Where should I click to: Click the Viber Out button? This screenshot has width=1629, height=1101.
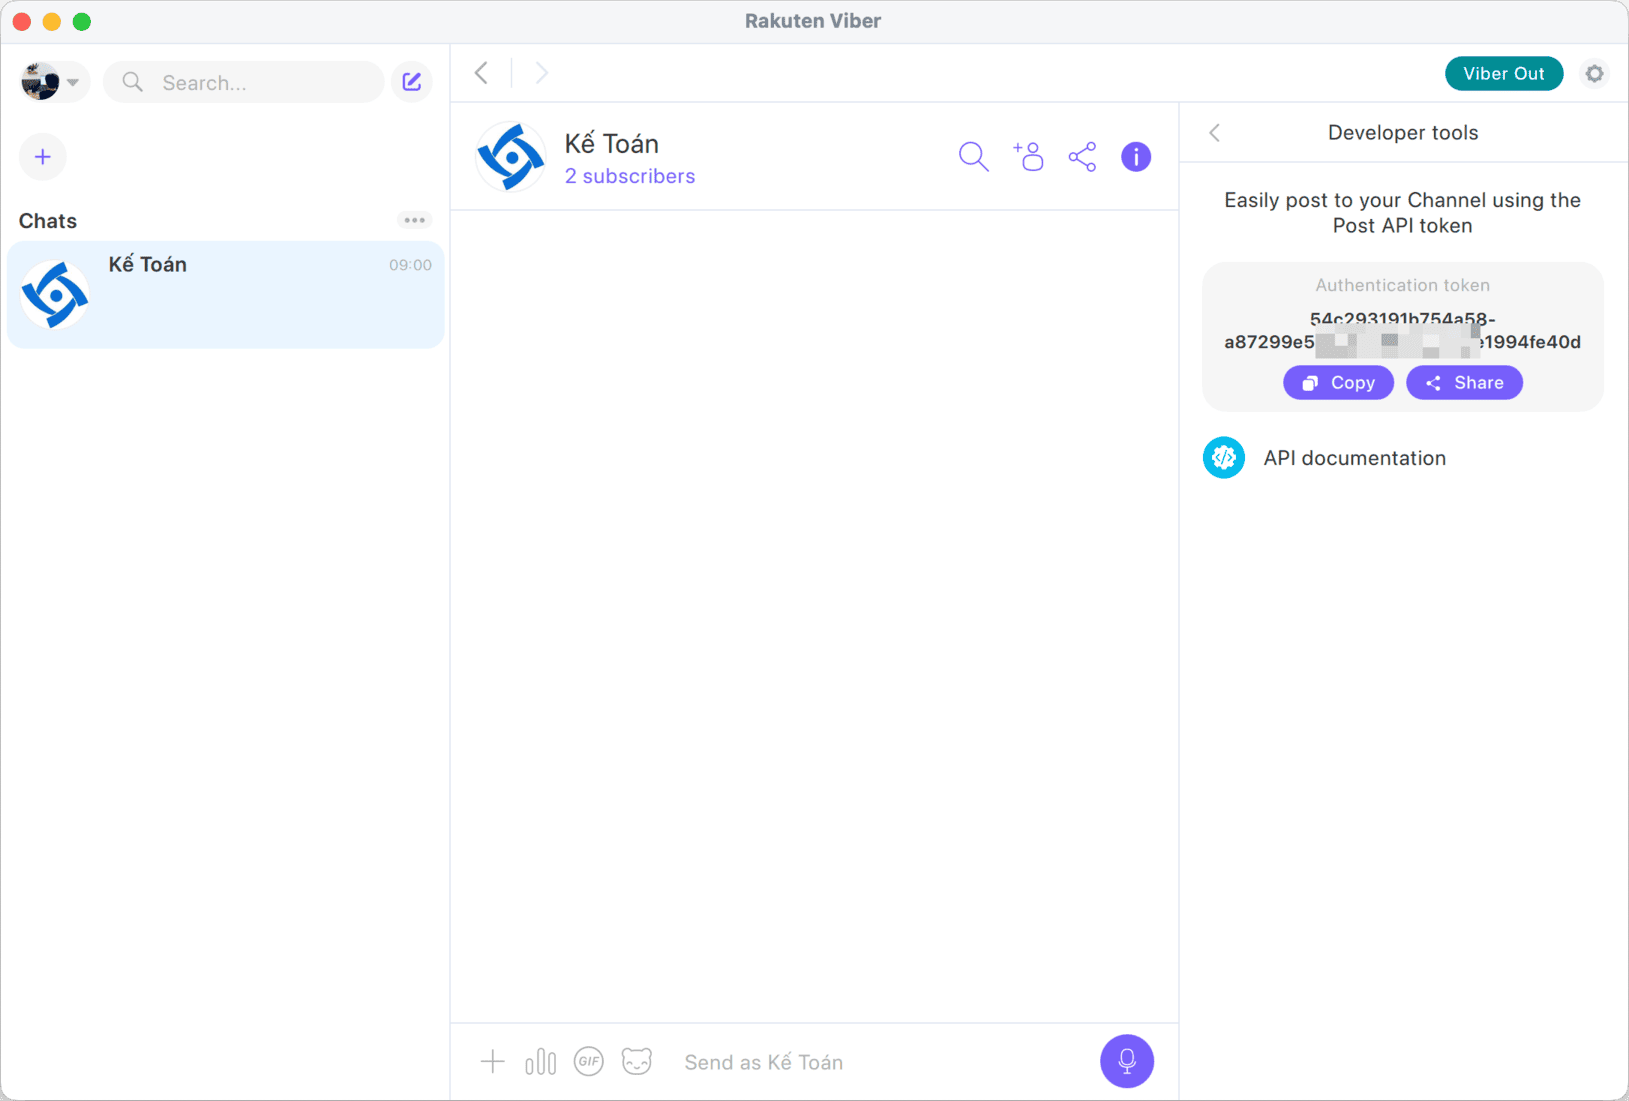click(x=1503, y=73)
